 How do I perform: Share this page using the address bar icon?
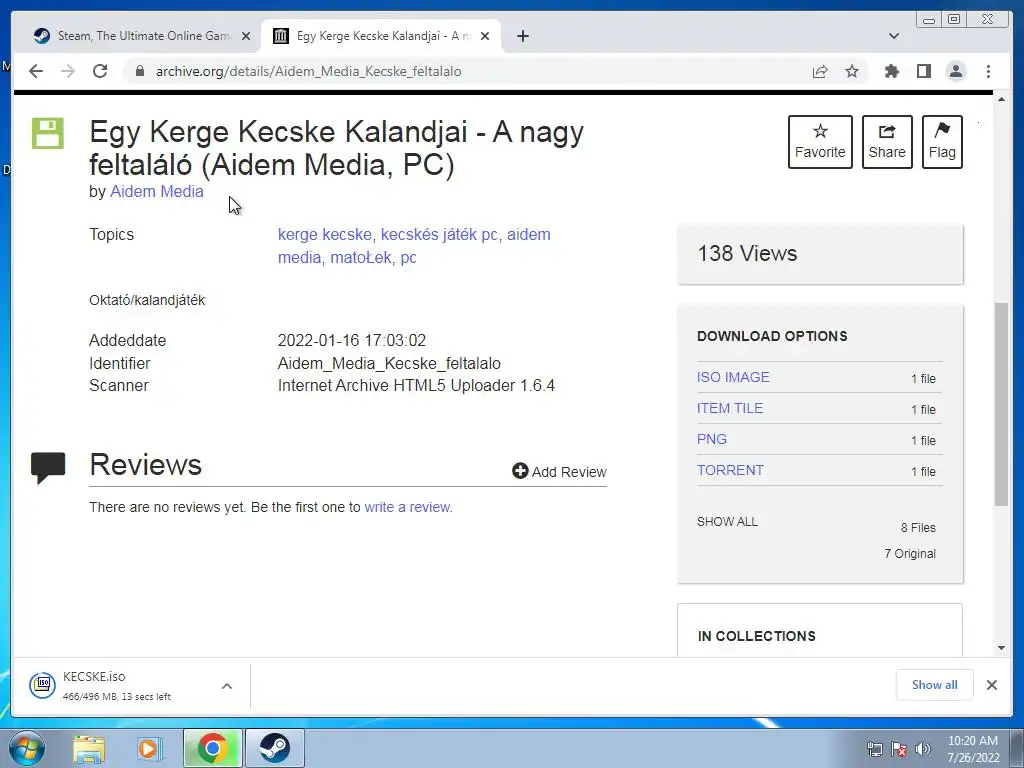point(820,71)
